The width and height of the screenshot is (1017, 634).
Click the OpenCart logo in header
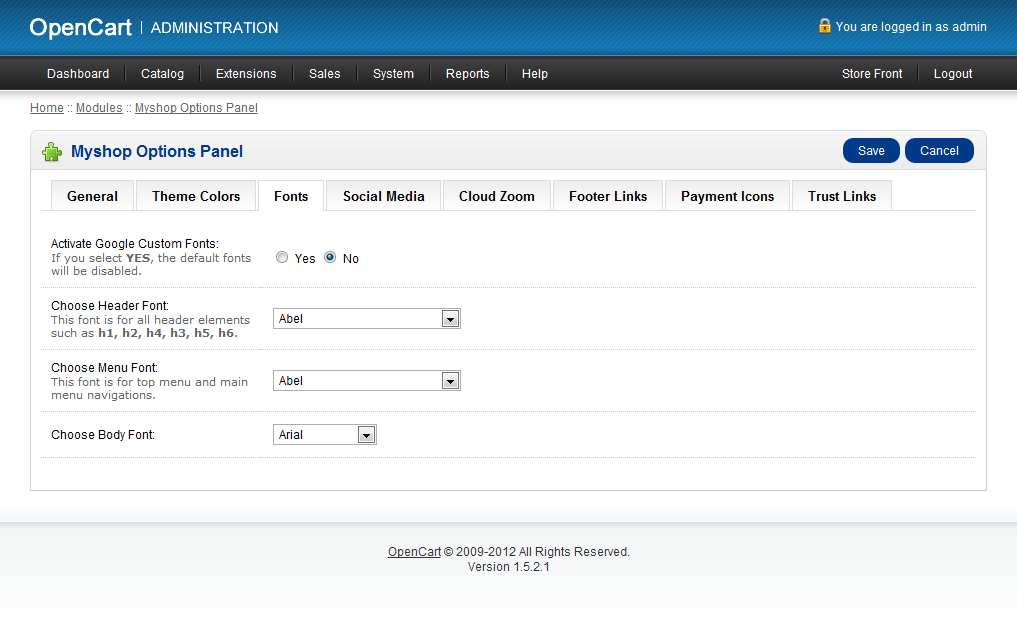point(80,27)
